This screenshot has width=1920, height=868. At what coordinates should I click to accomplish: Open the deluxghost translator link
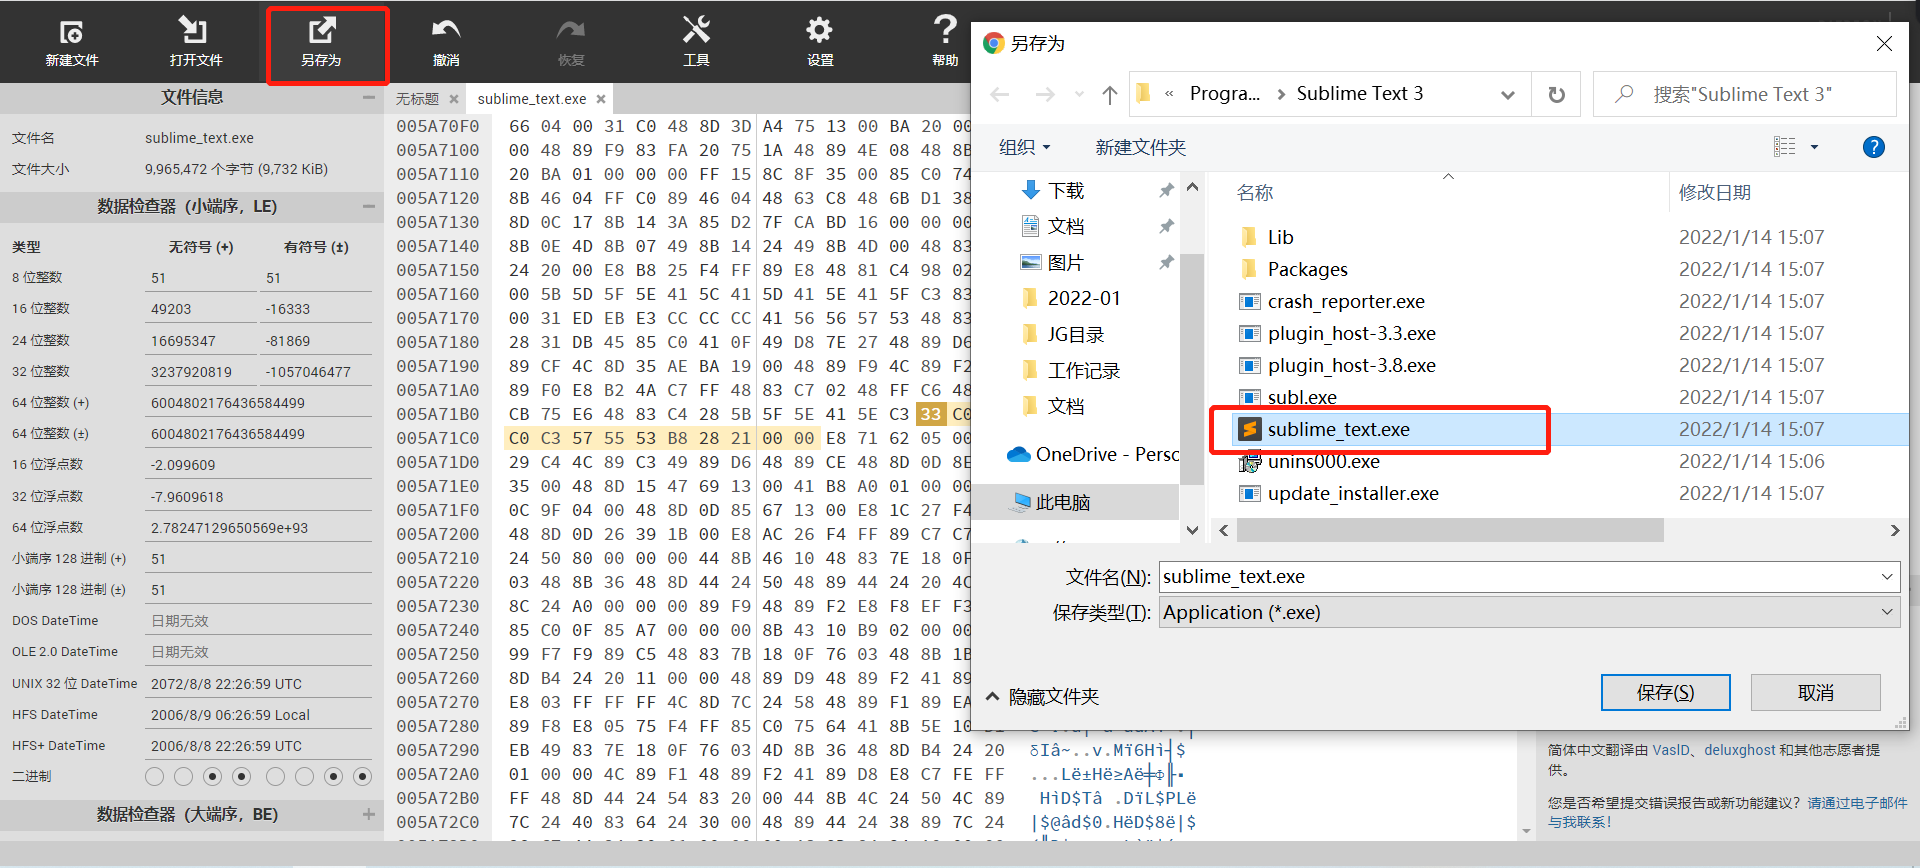(x=1740, y=749)
